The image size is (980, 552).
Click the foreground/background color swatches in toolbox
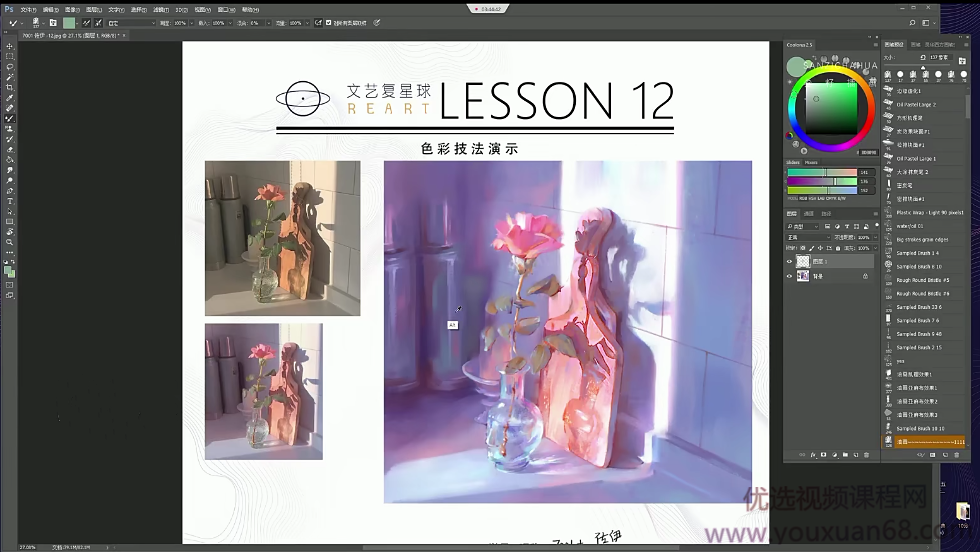9,271
